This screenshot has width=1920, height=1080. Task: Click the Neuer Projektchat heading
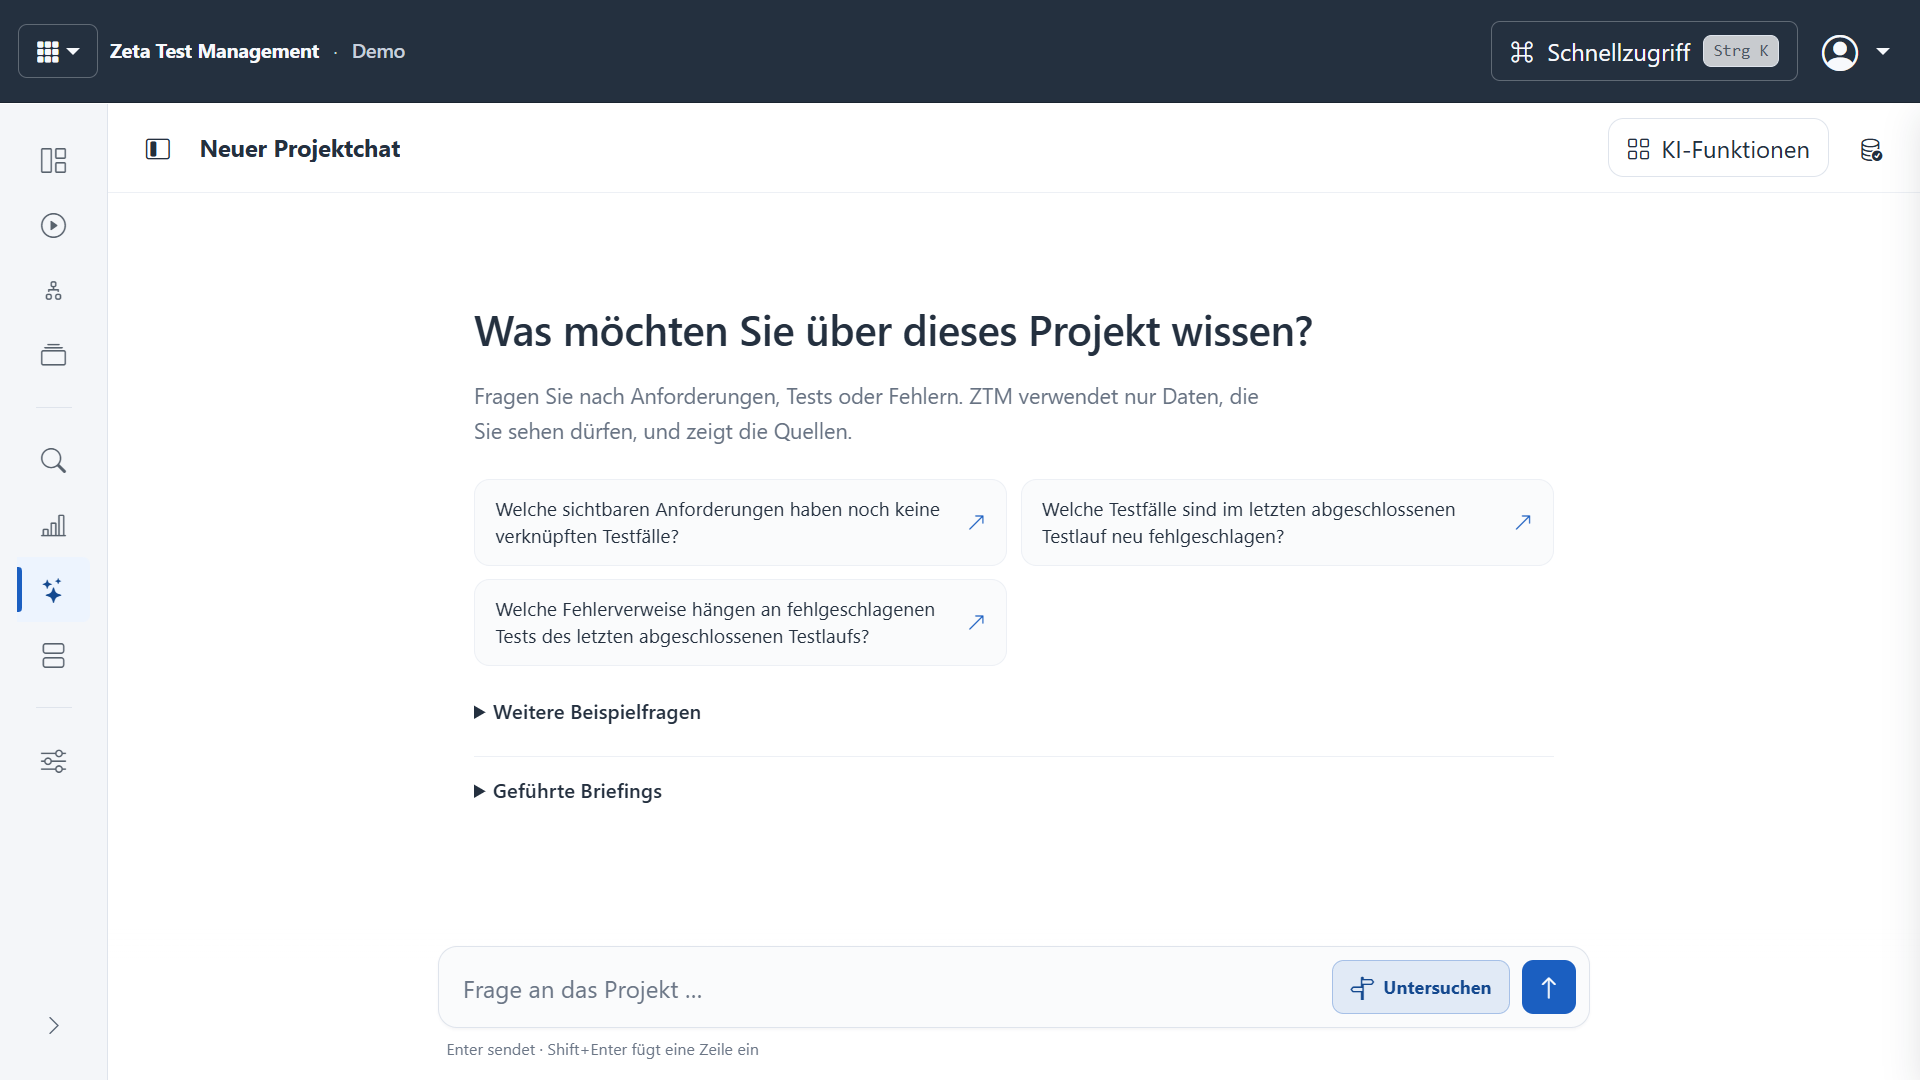[x=300, y=149]
